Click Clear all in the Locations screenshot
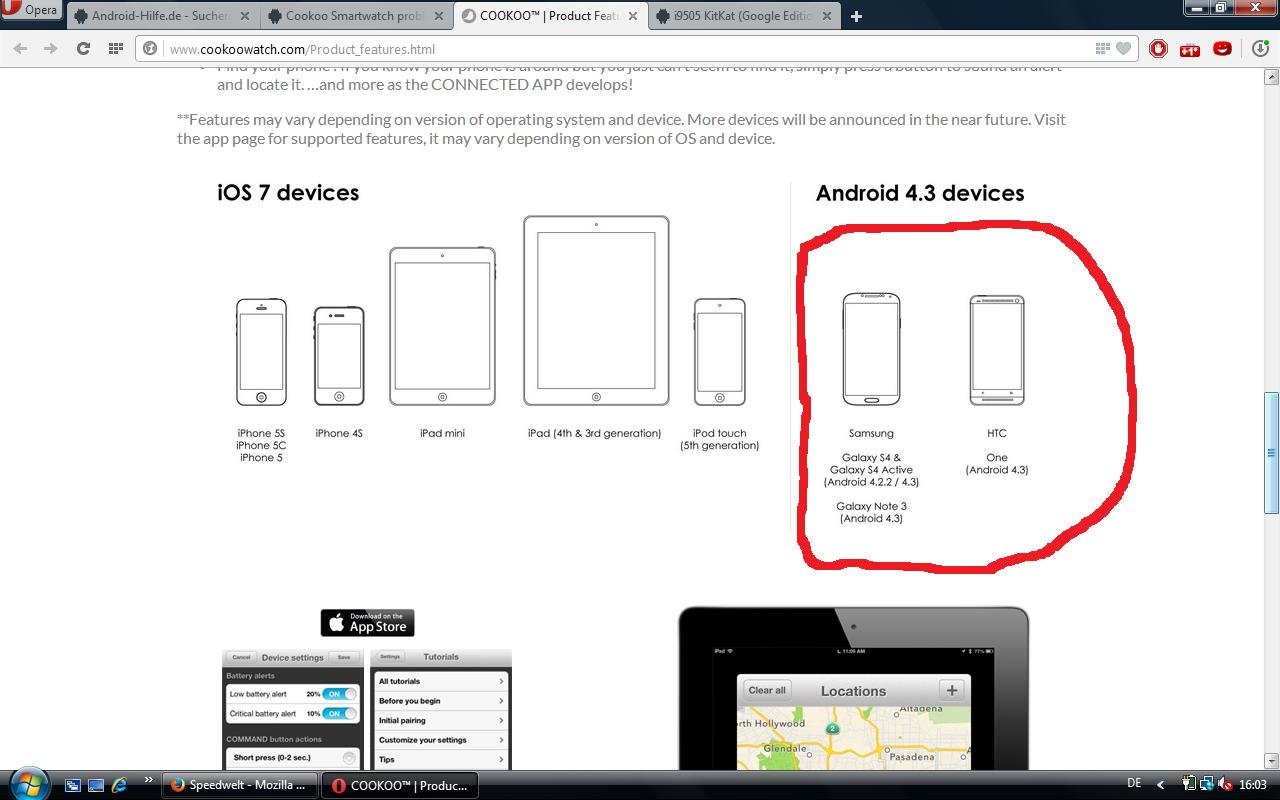The width and height of the screenshot is (1280, 800). click(767, 690)
